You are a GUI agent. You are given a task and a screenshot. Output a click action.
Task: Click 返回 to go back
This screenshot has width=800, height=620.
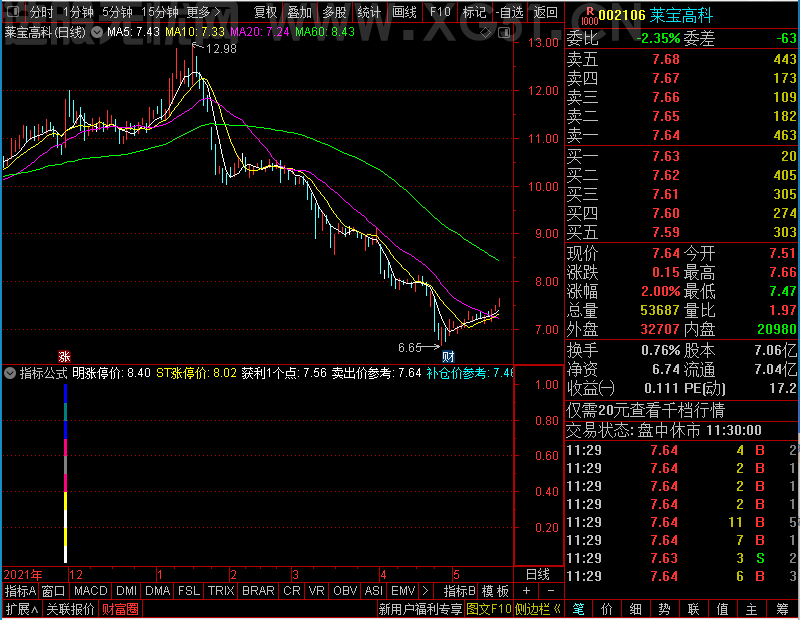545,12
